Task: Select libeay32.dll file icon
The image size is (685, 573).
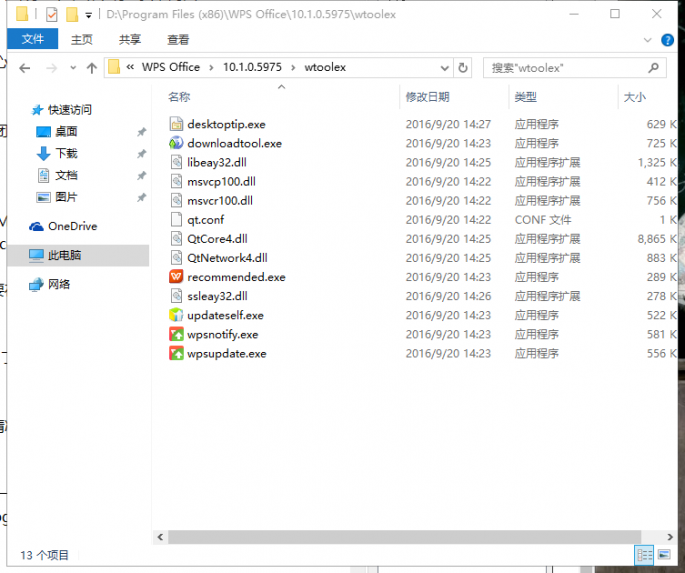Action: tap(176, 162)
